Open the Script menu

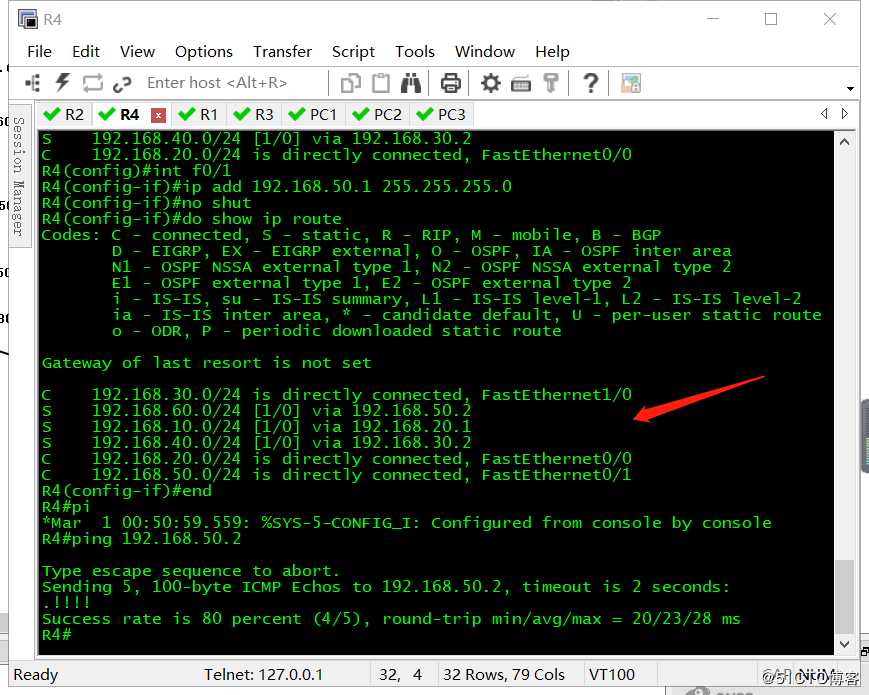coord(353,52)
